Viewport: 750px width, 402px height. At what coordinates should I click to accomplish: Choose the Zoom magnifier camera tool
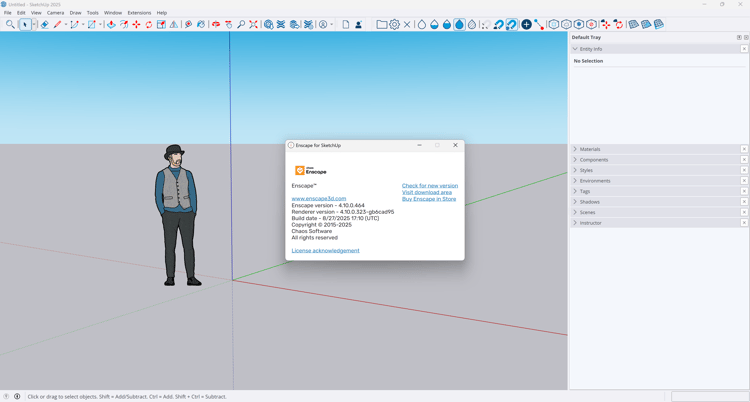tap(241, 24)
